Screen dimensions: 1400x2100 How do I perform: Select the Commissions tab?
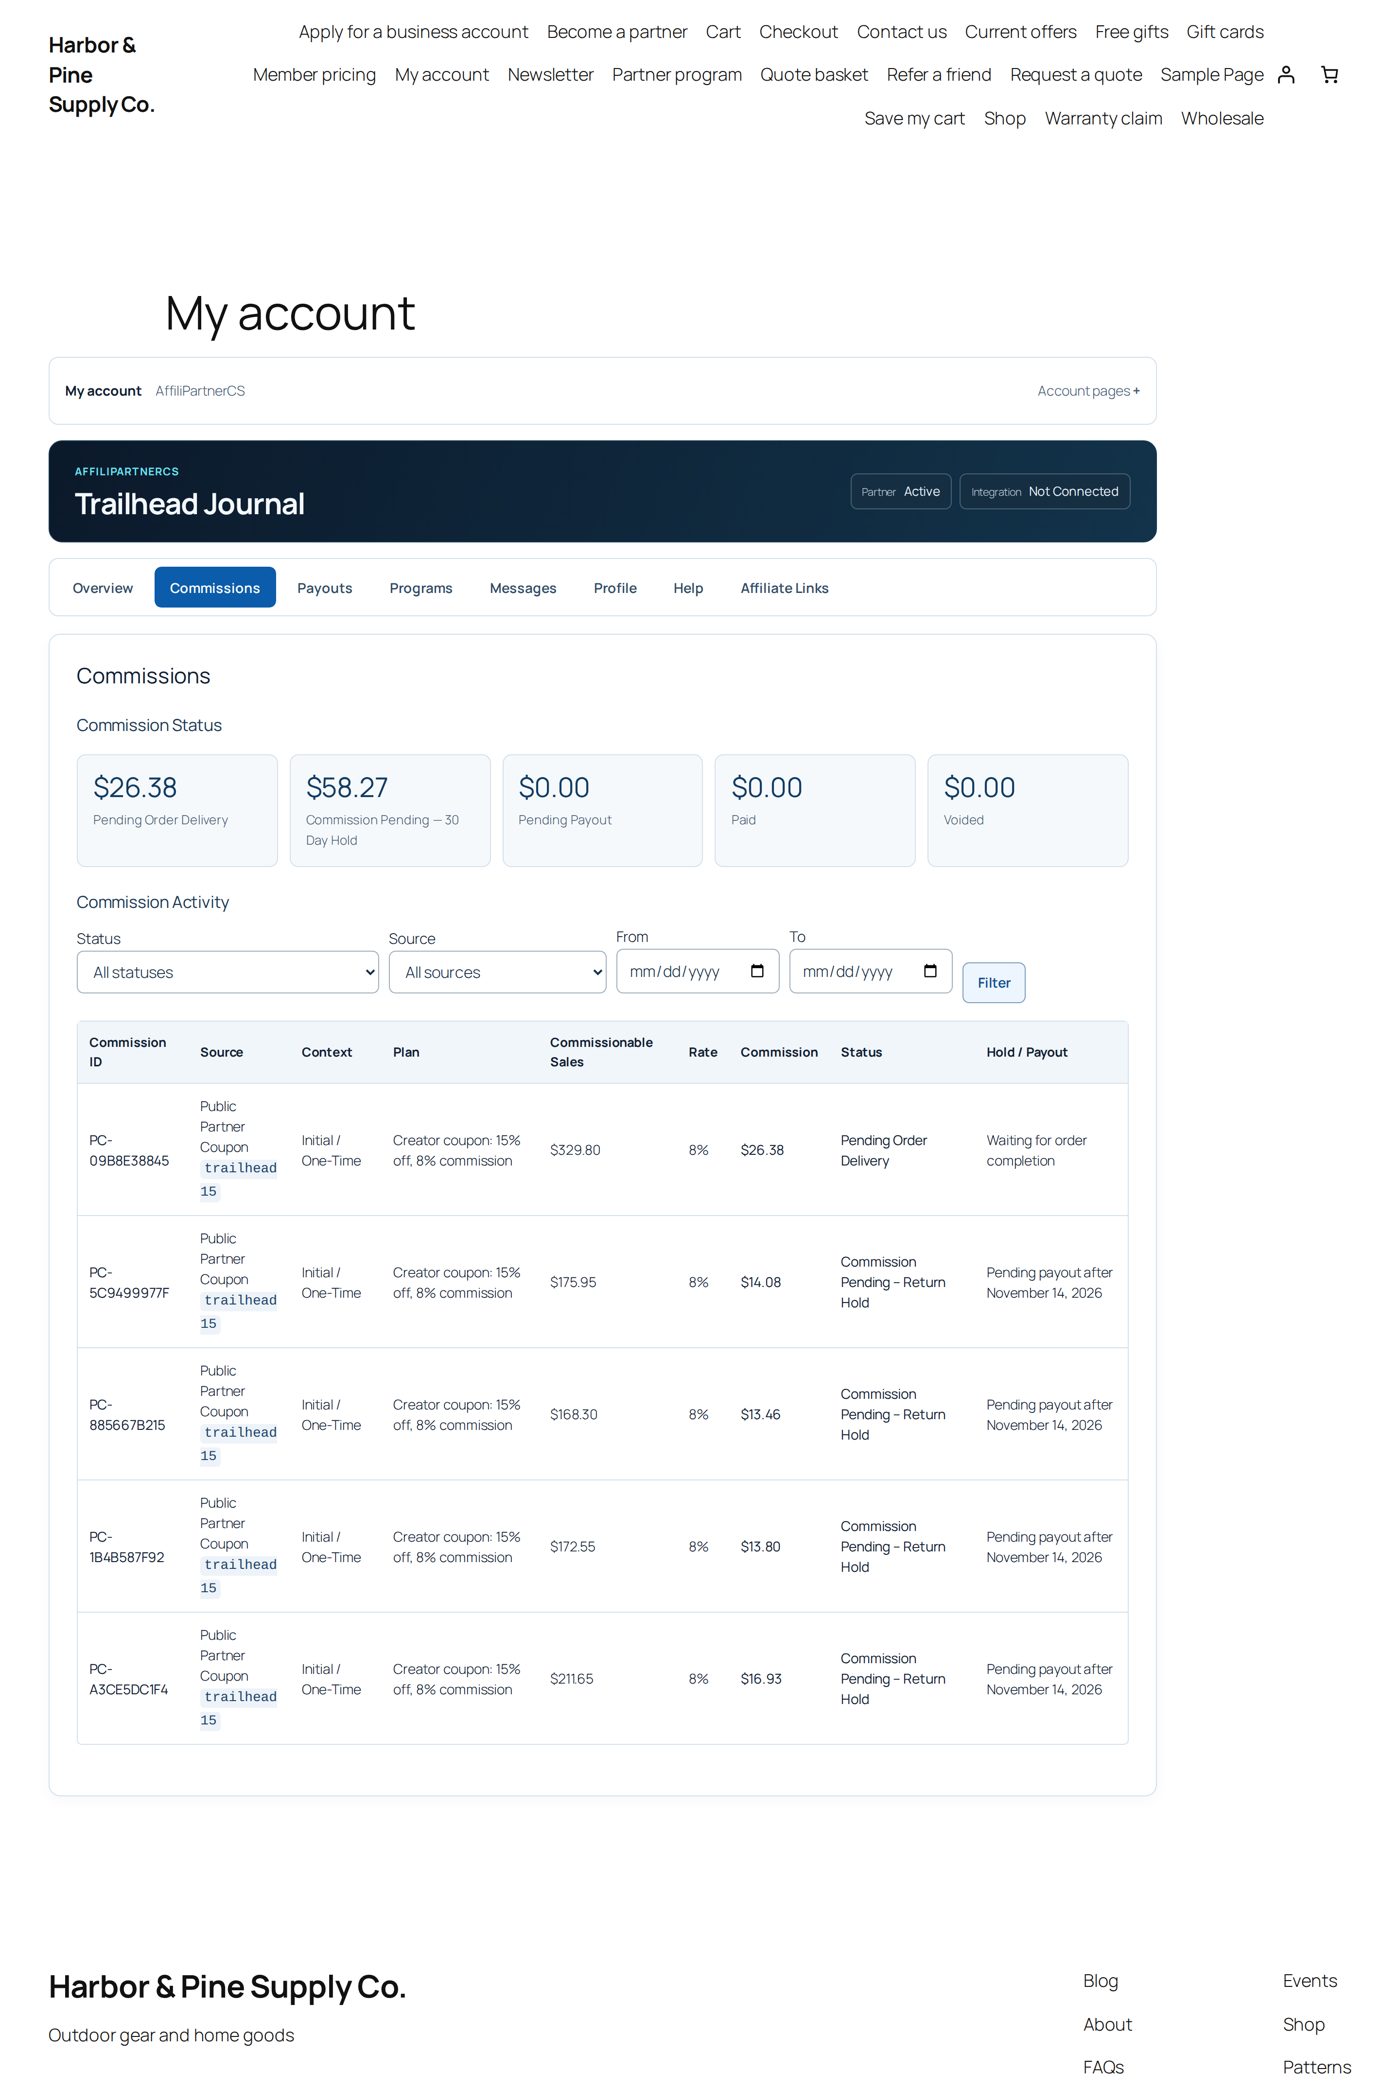[x=215, y=588]
